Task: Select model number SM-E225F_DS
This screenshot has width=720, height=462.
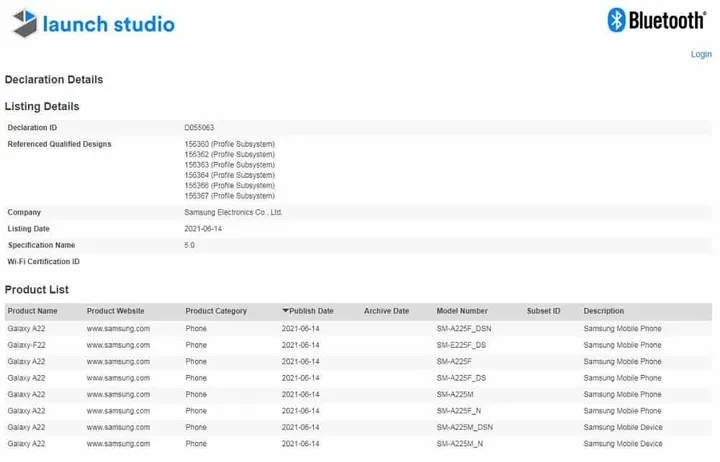Action: [461, 344]
